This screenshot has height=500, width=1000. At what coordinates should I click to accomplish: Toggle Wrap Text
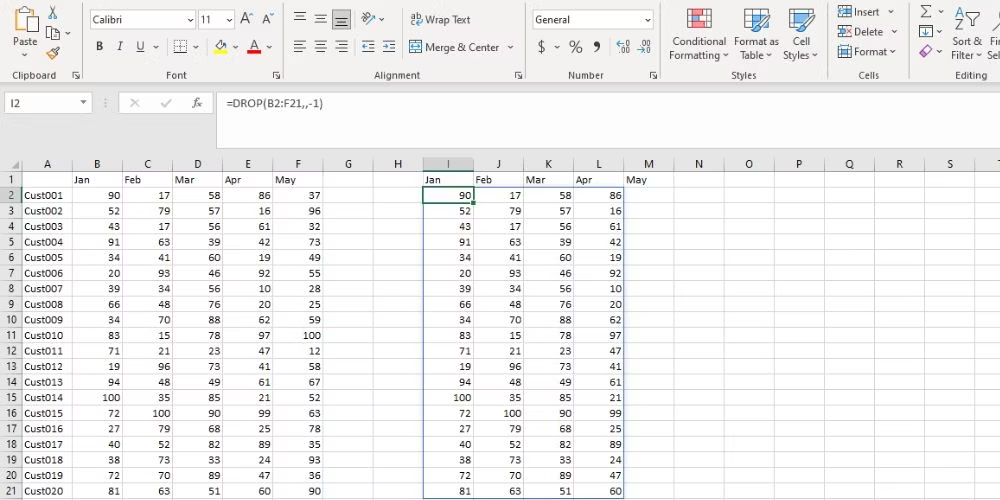click(x=440, y=20)
